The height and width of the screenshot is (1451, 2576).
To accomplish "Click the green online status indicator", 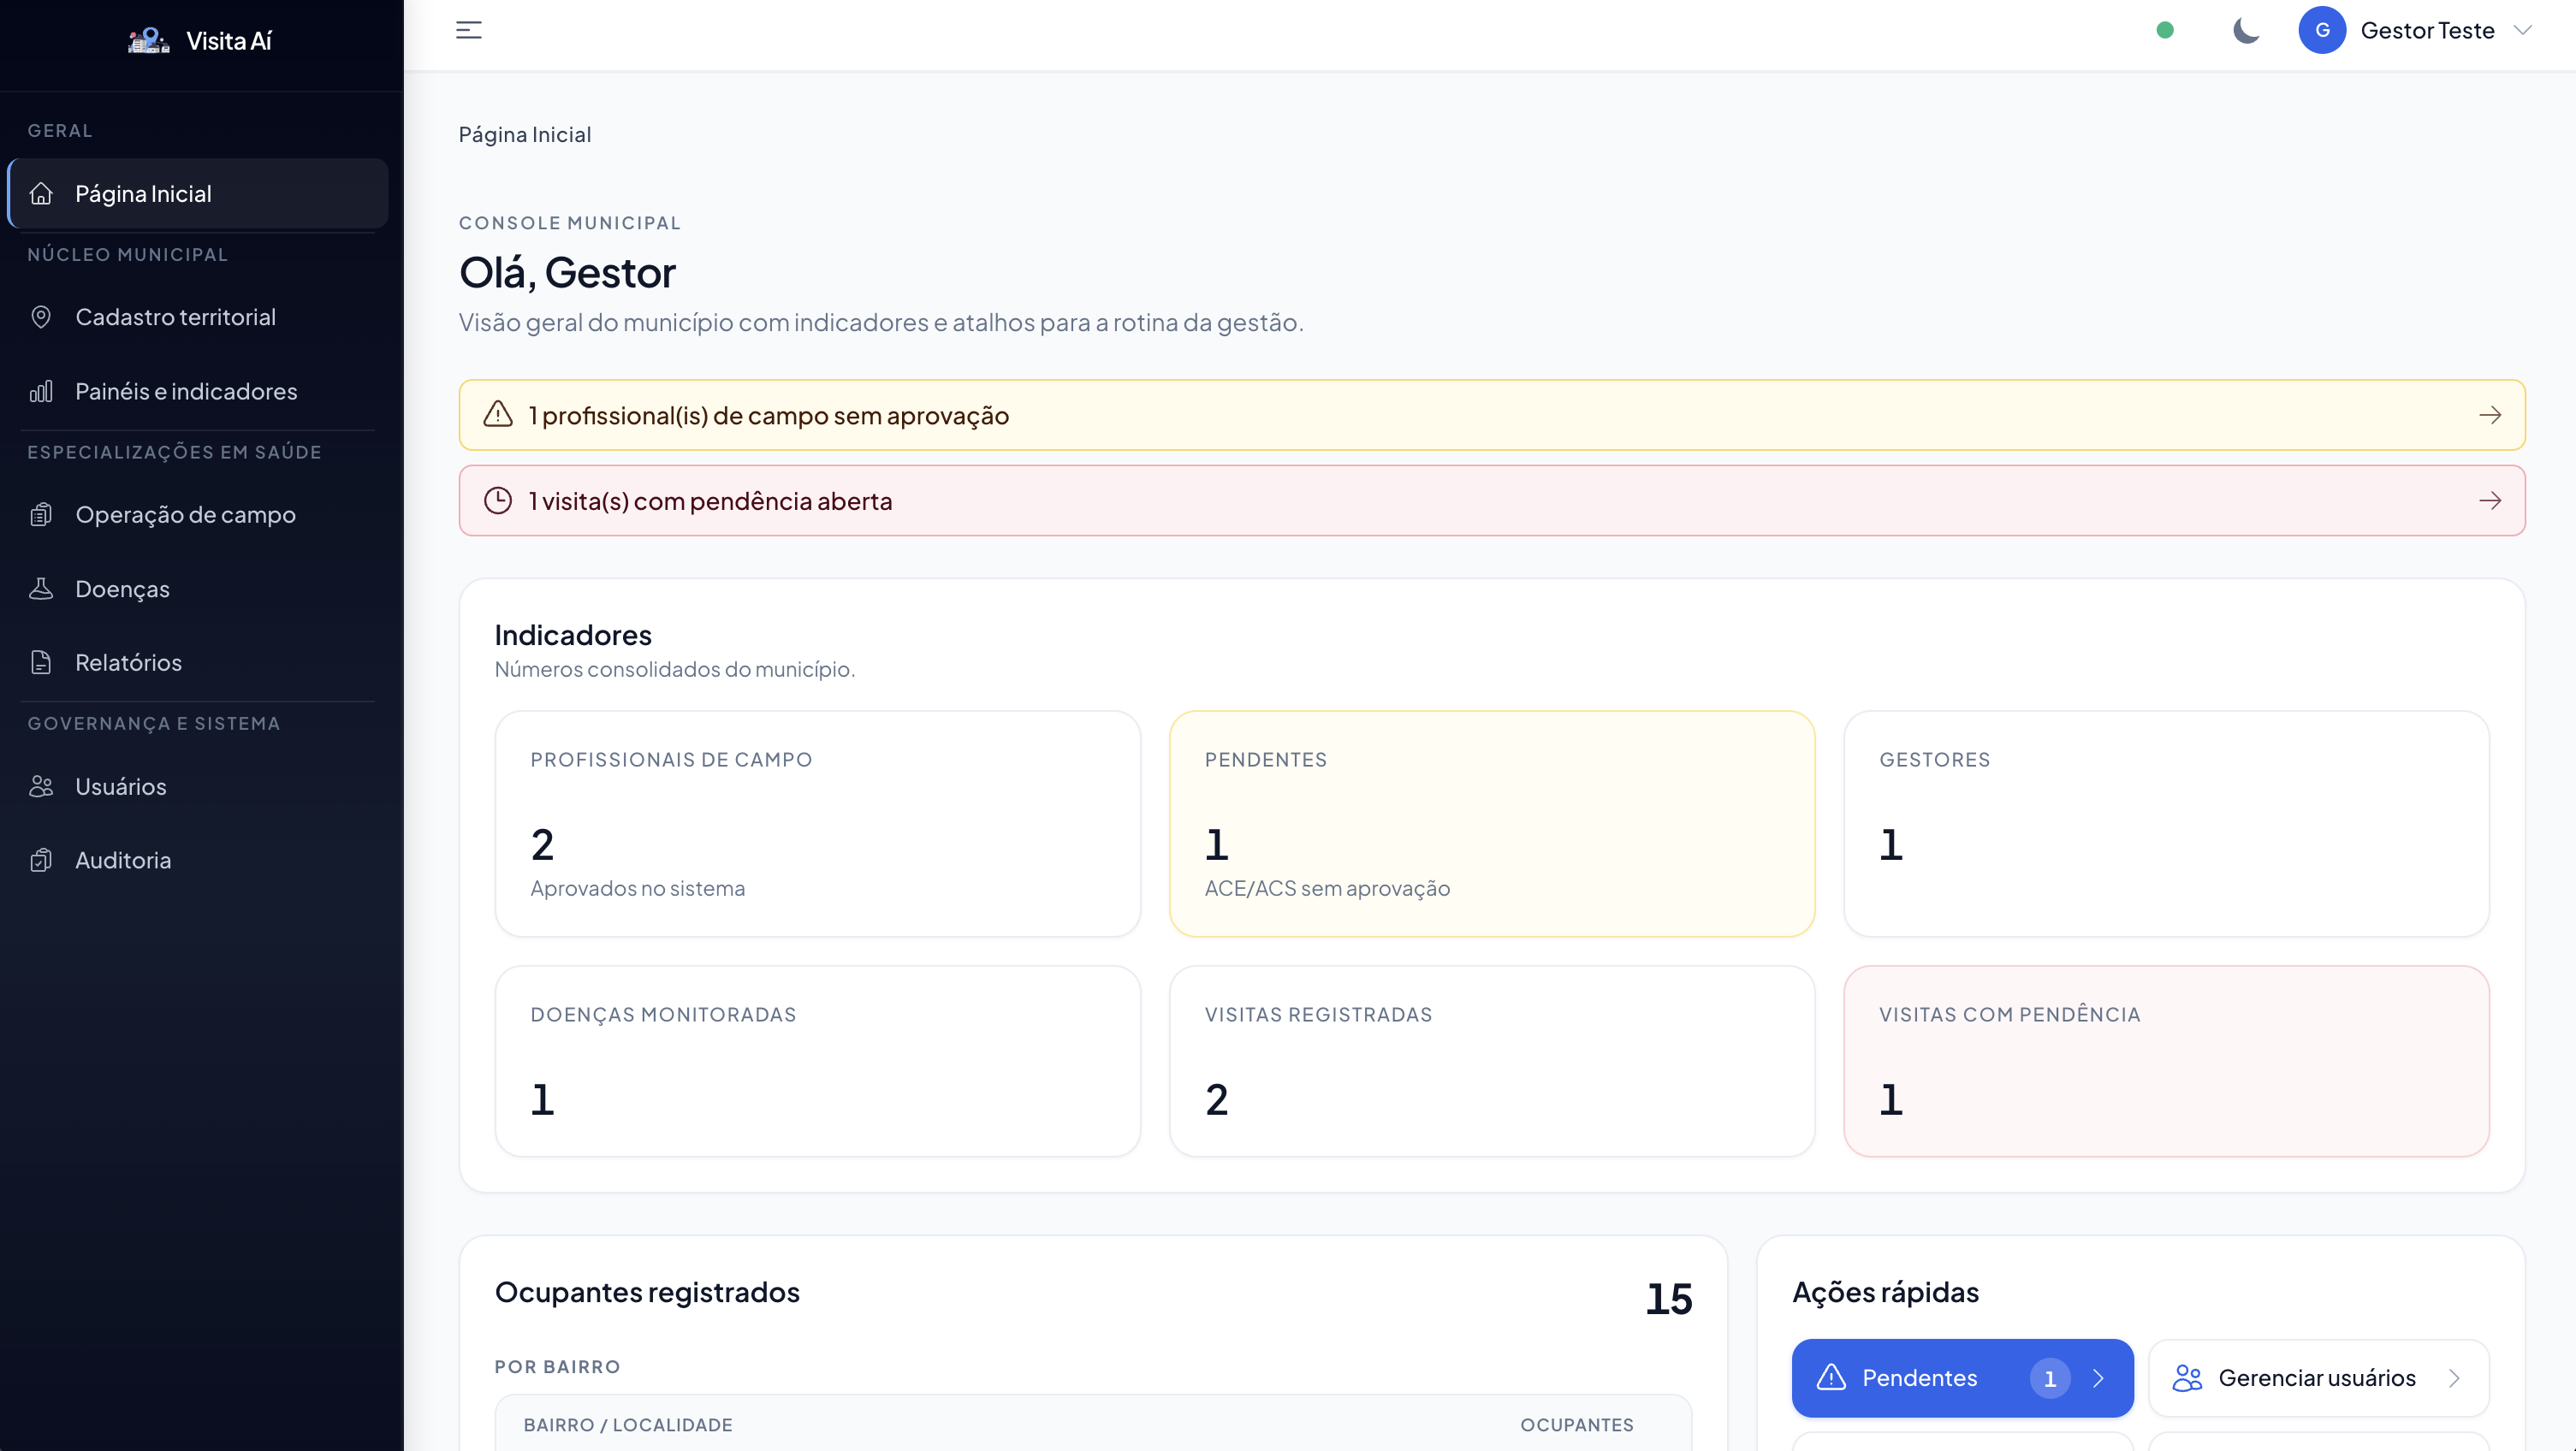I will [x=2165, y=31].
